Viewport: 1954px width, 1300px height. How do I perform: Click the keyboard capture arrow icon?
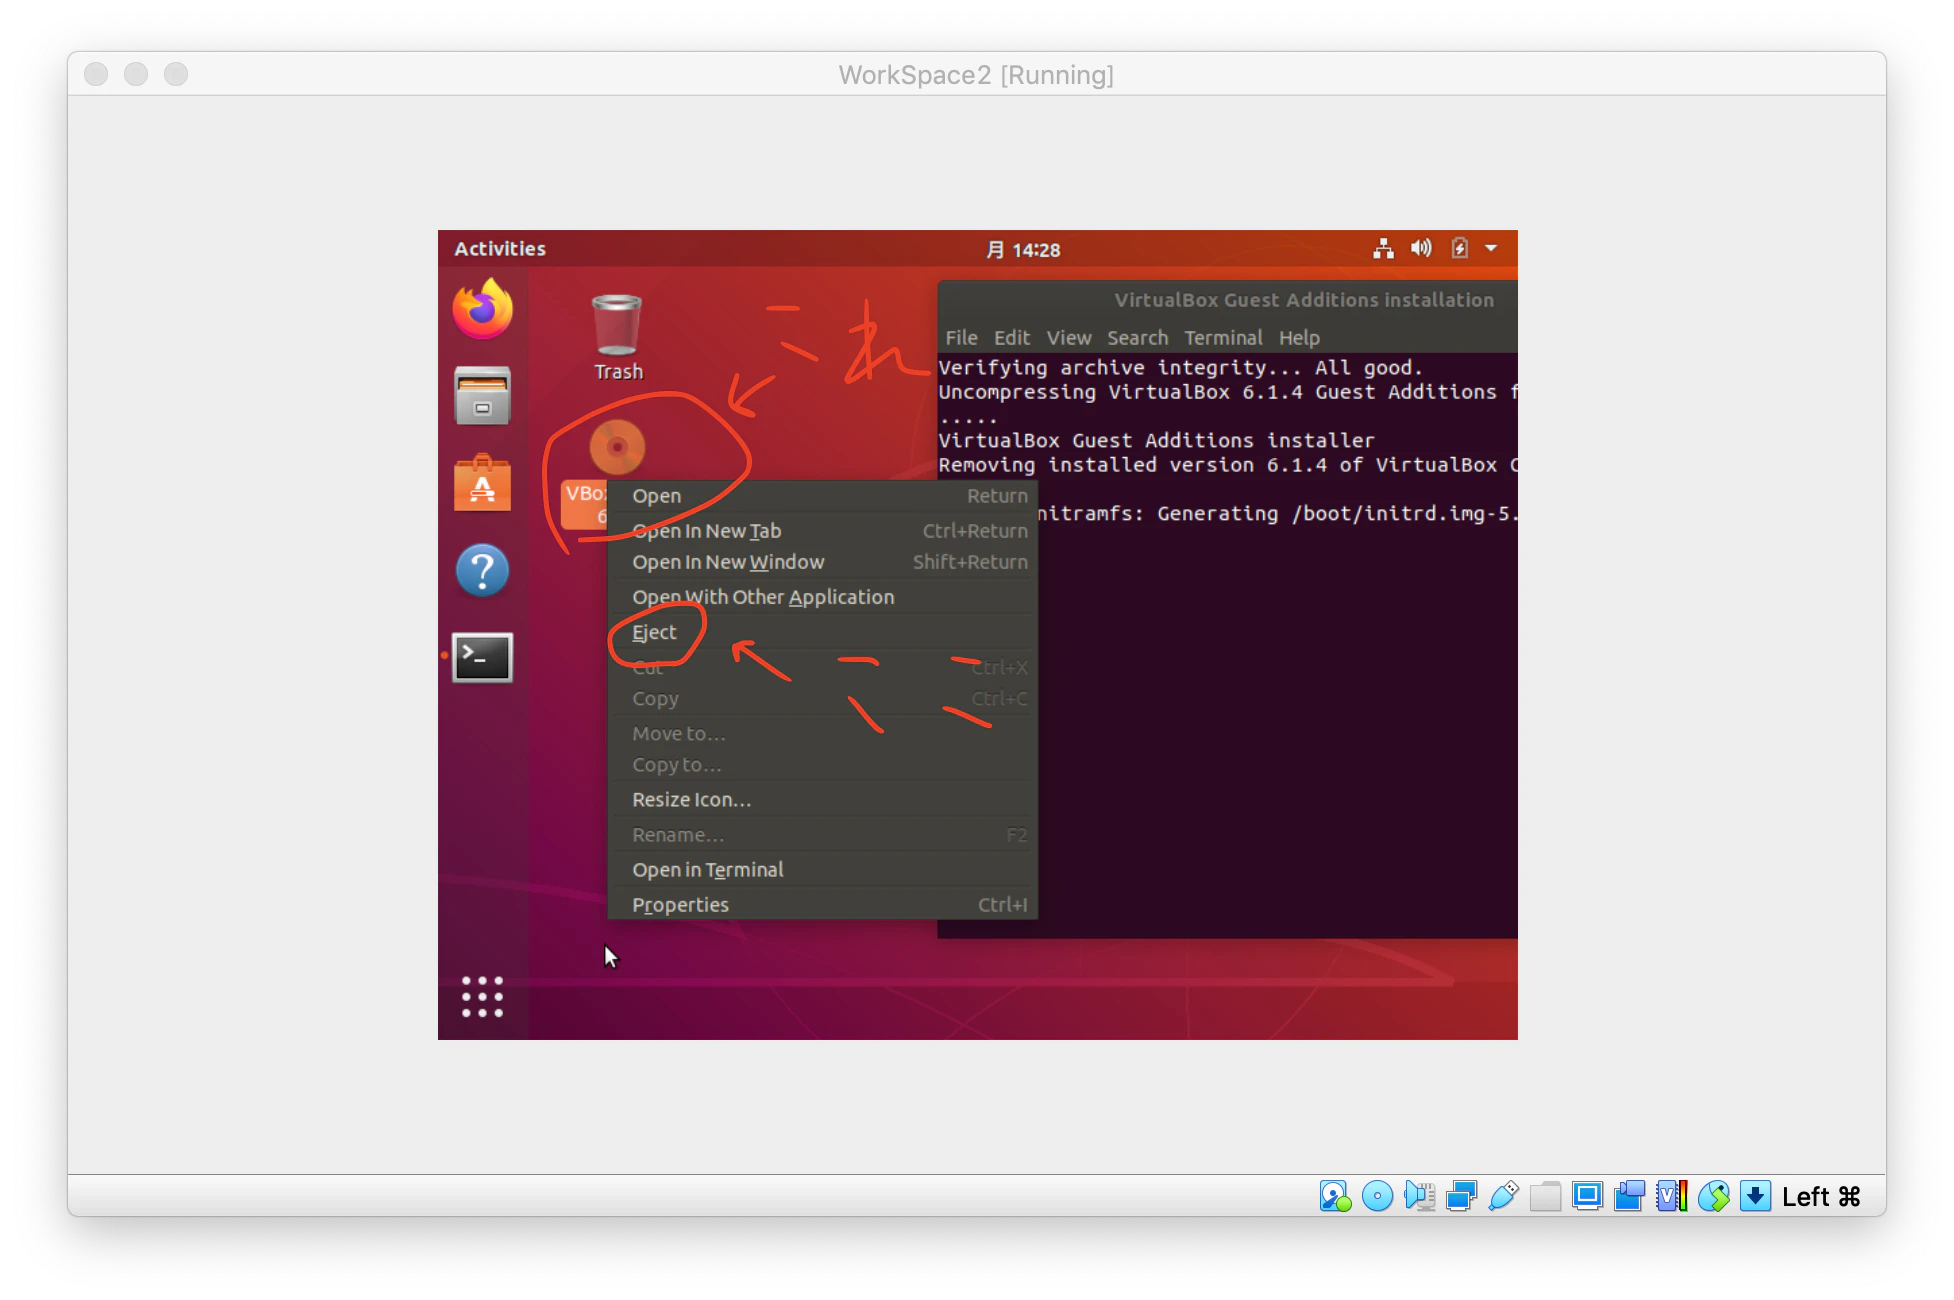coord(1755,1196)
